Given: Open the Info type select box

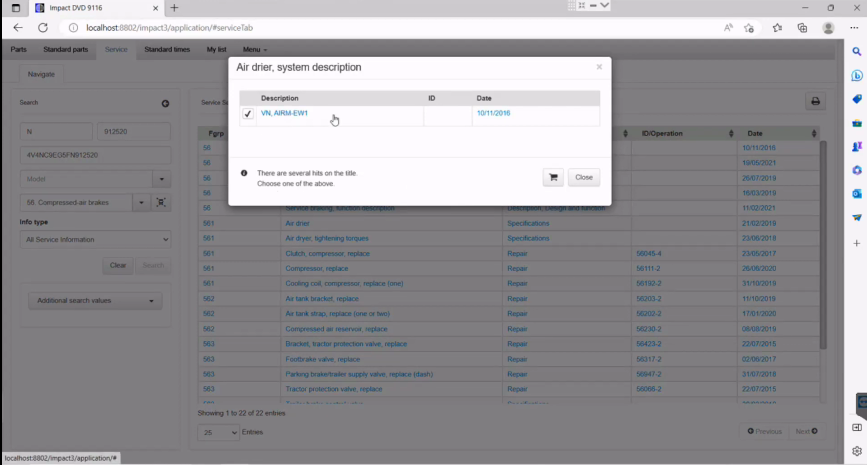Looking at the screenshot, I should pos(95,240).
